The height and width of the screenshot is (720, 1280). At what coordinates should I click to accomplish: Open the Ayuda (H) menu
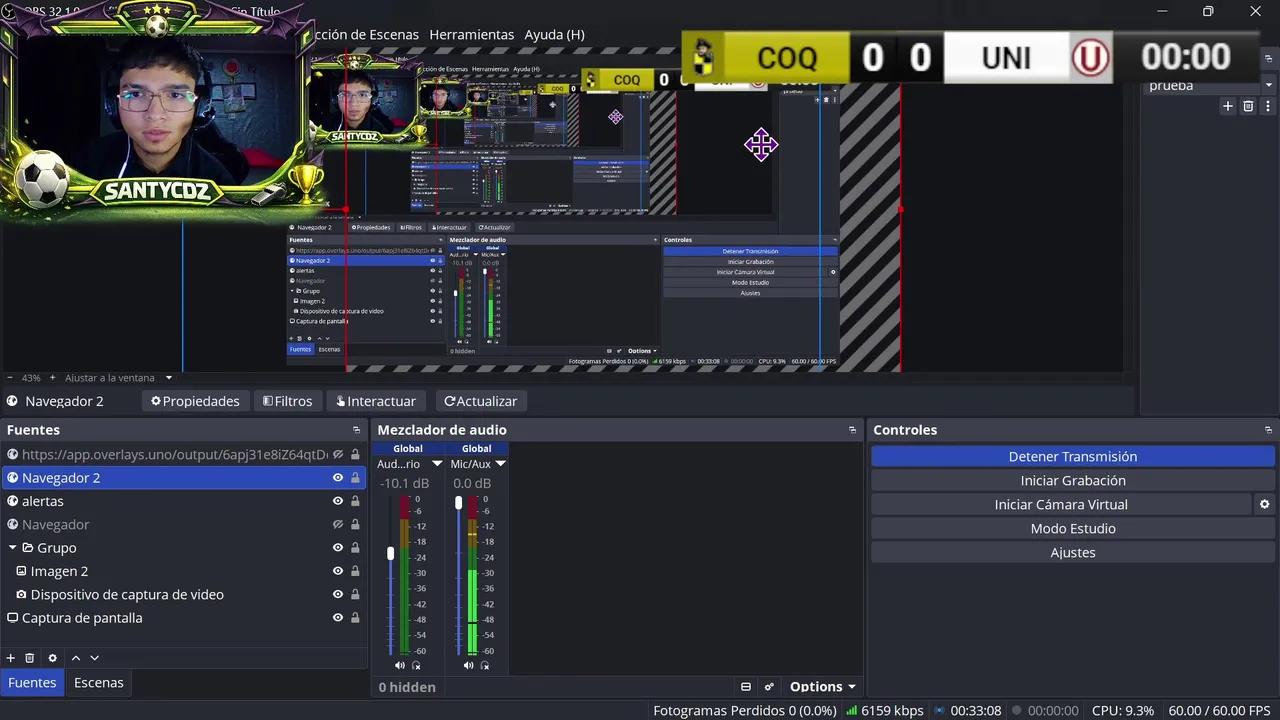[555, 34]
